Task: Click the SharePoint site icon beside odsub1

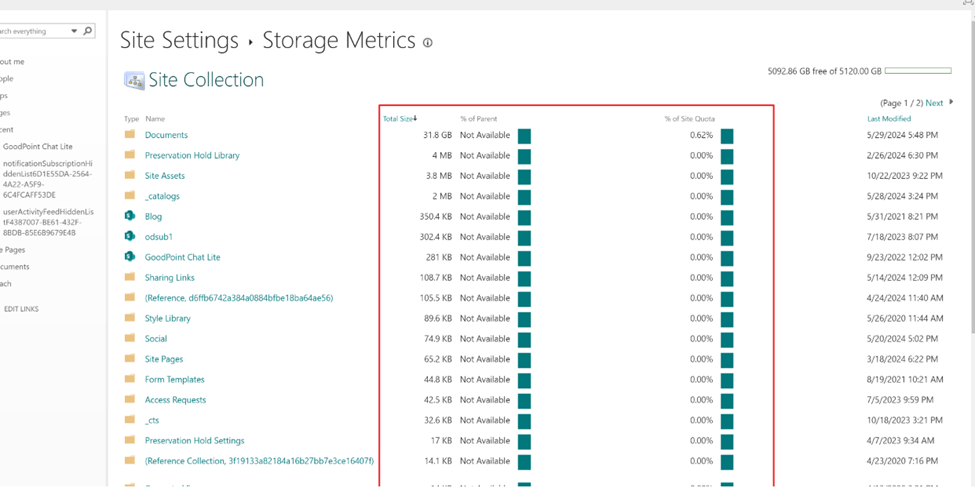Action: click(130, 236)
